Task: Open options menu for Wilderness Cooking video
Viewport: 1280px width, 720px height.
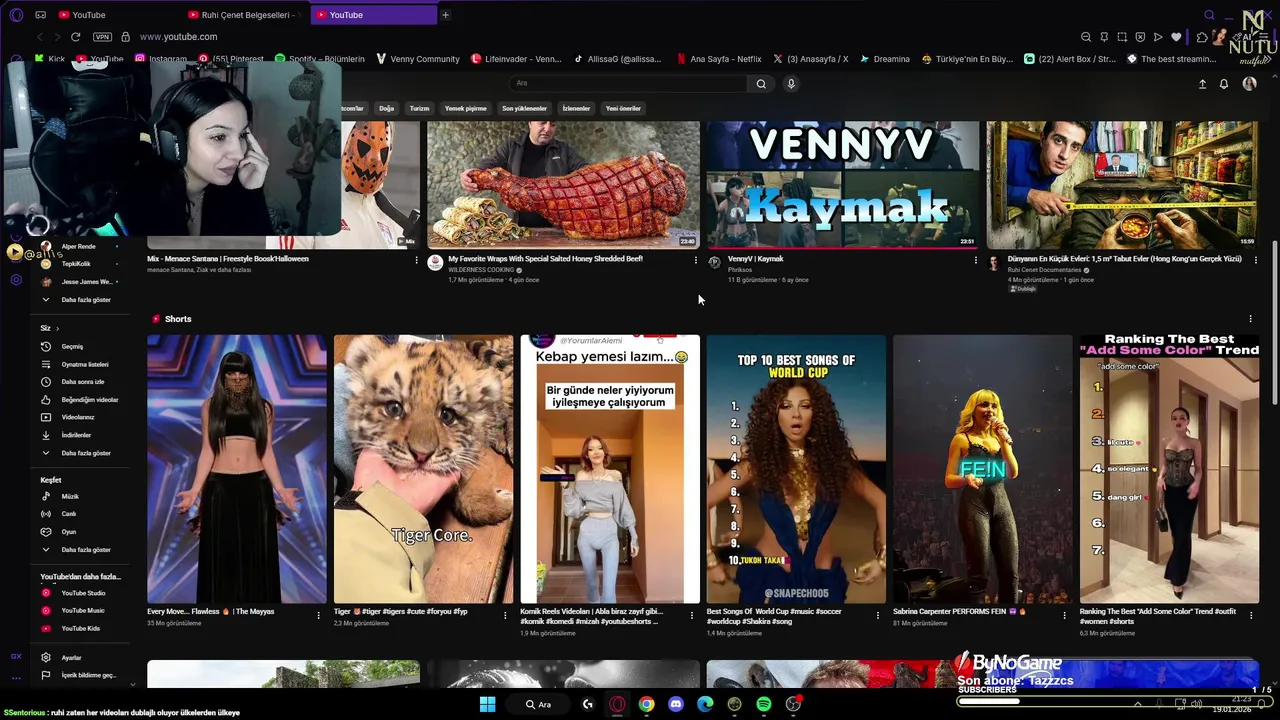Action: pos(696,260)
